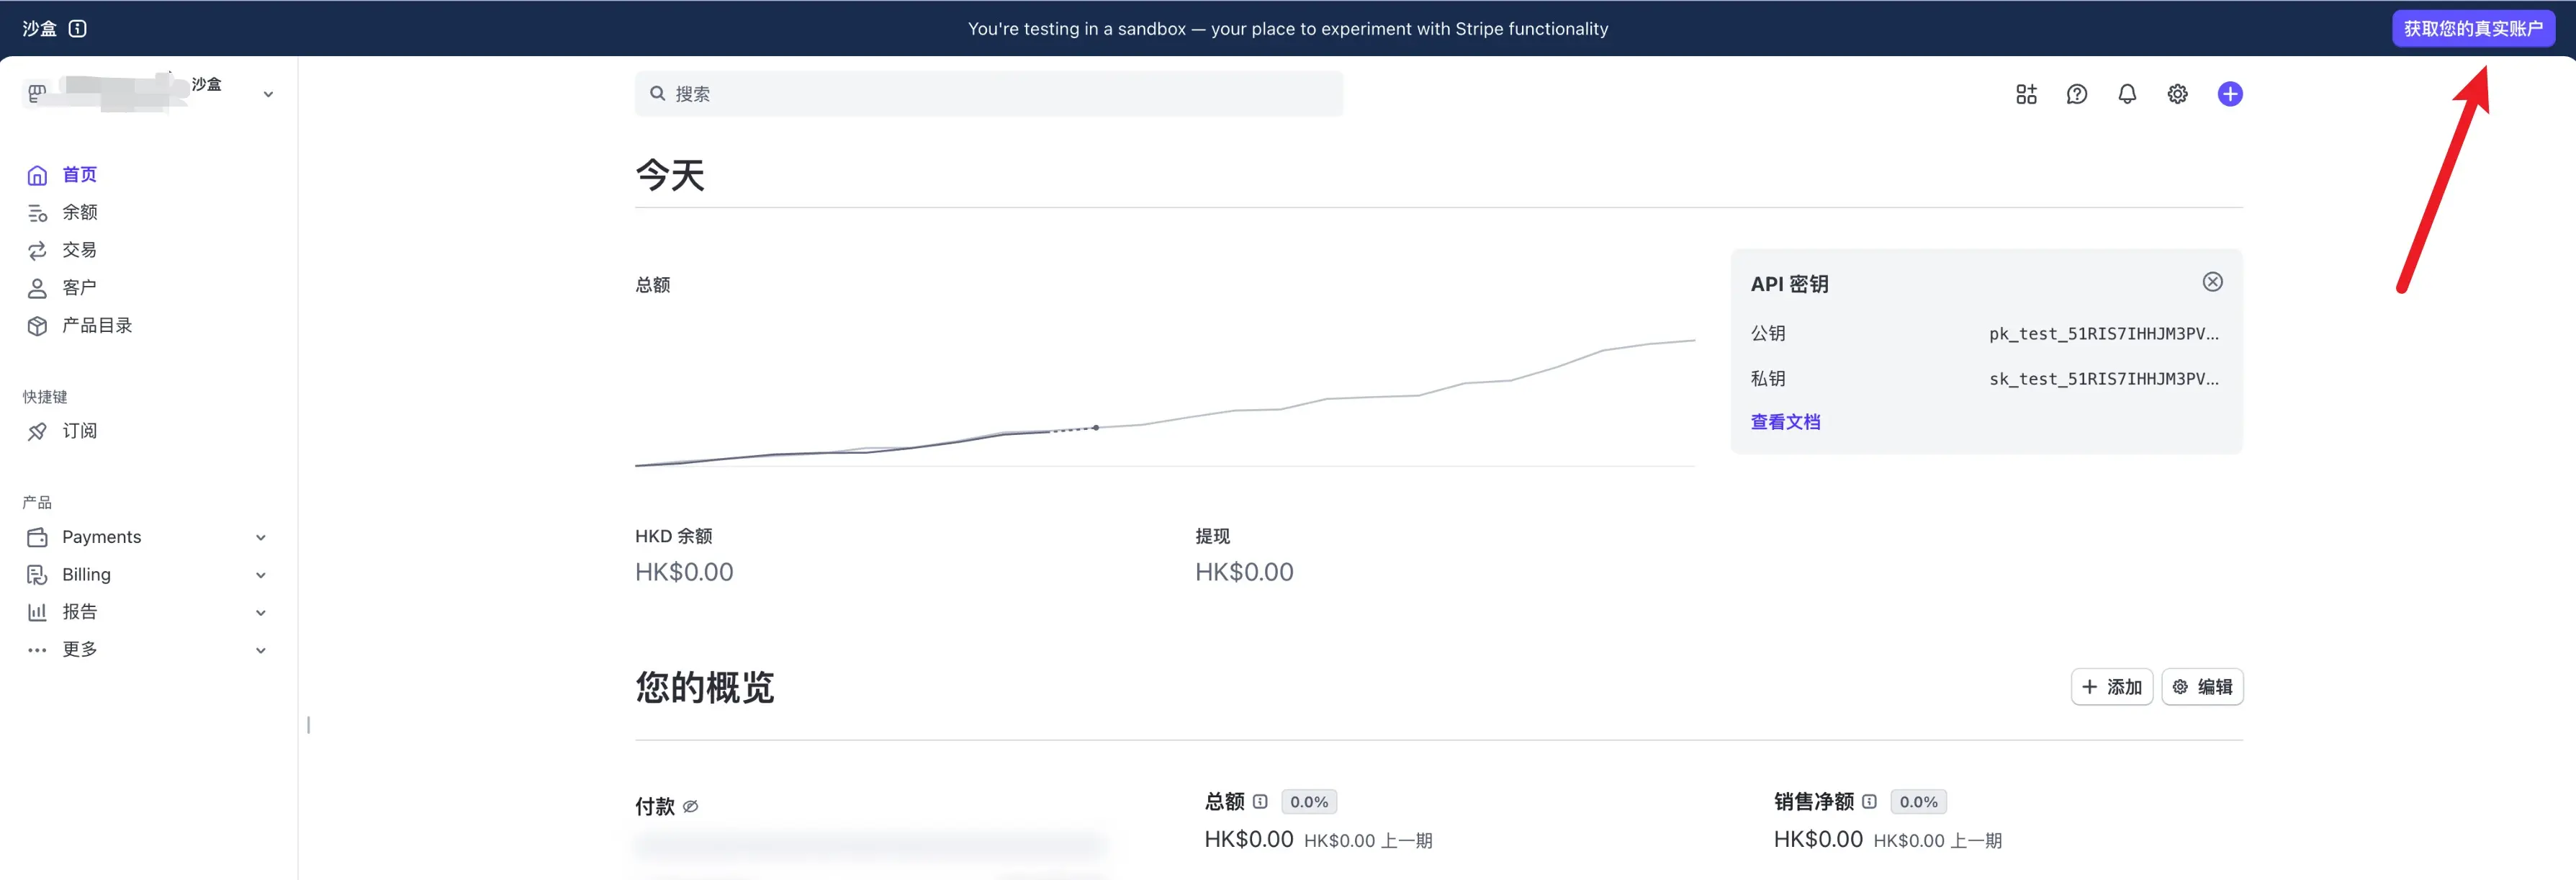
Task: Open the 查看文档 link
Action: [x=1785, y=422]
